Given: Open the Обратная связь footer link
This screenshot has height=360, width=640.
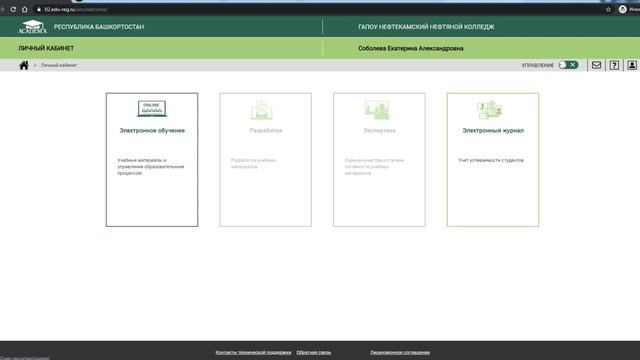Looking at the screenshot, I should click(314, 352).
